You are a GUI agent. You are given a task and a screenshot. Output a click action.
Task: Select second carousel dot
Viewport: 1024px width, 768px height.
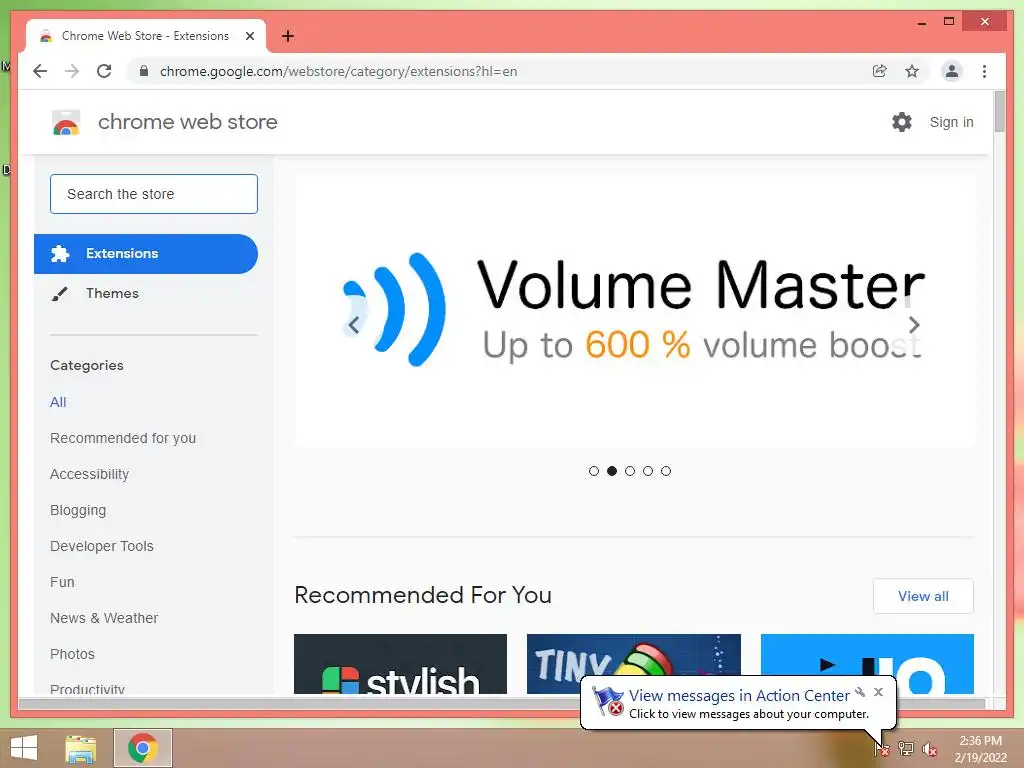[612, 471]
